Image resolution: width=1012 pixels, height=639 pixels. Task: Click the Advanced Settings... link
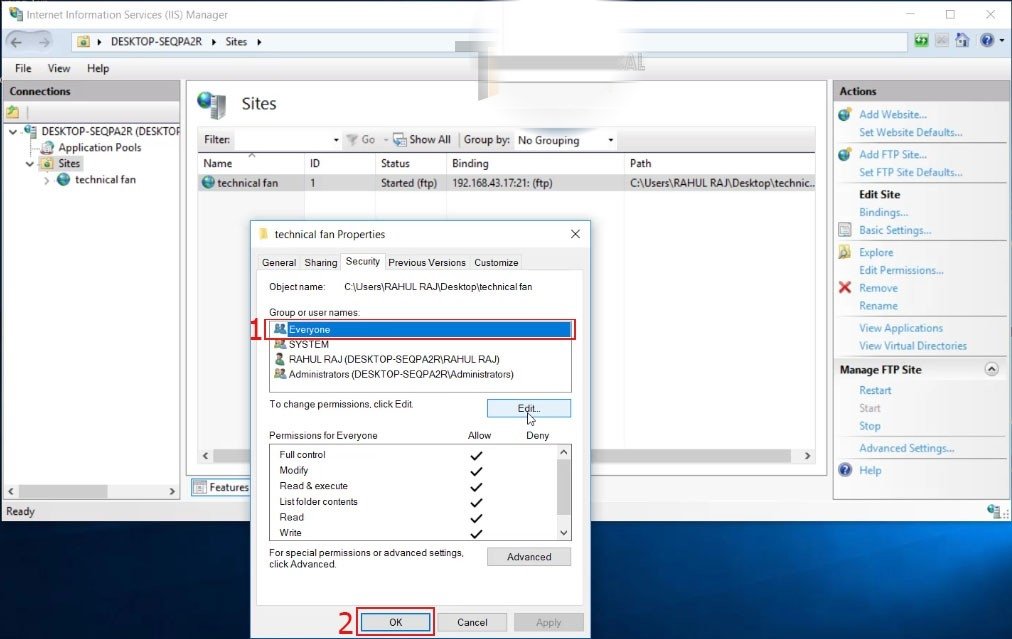click(x=907, y=448)
